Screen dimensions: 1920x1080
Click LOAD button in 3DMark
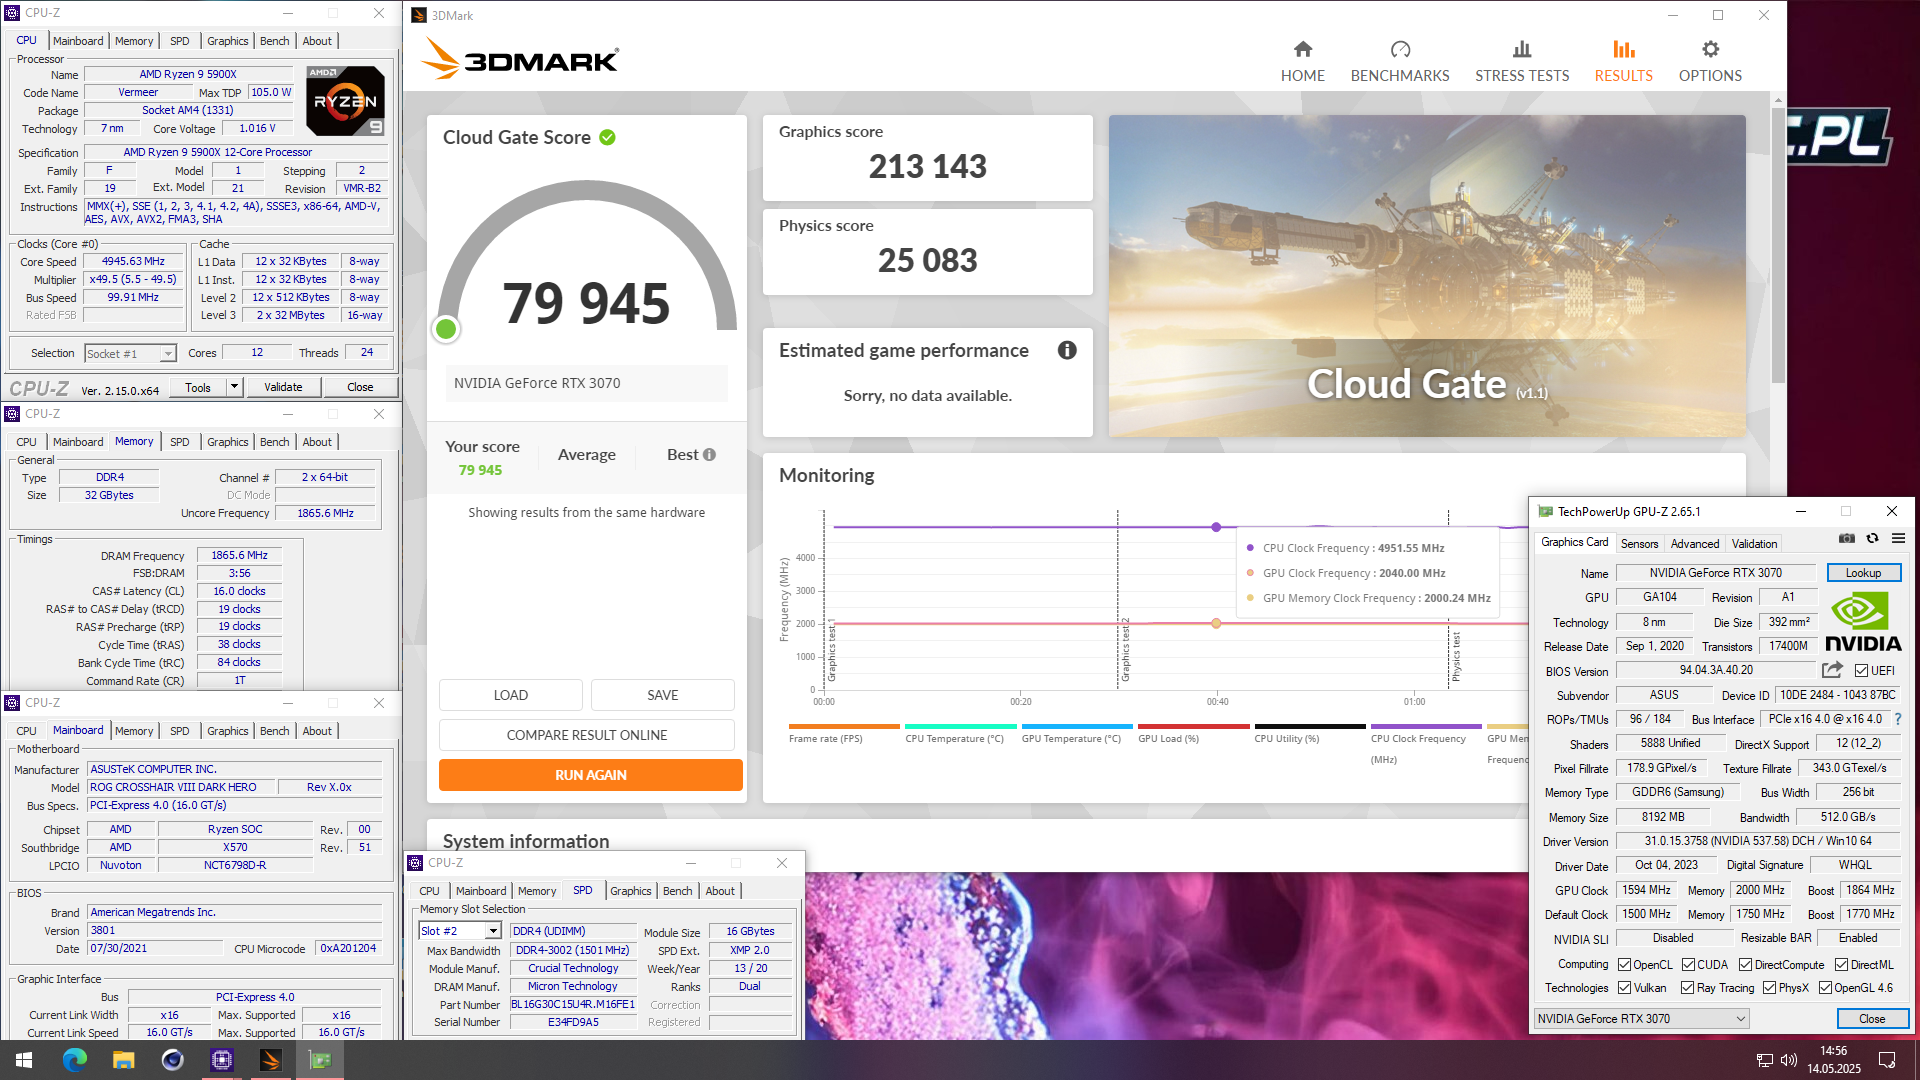pyautogui.click(x=511, y=695)
